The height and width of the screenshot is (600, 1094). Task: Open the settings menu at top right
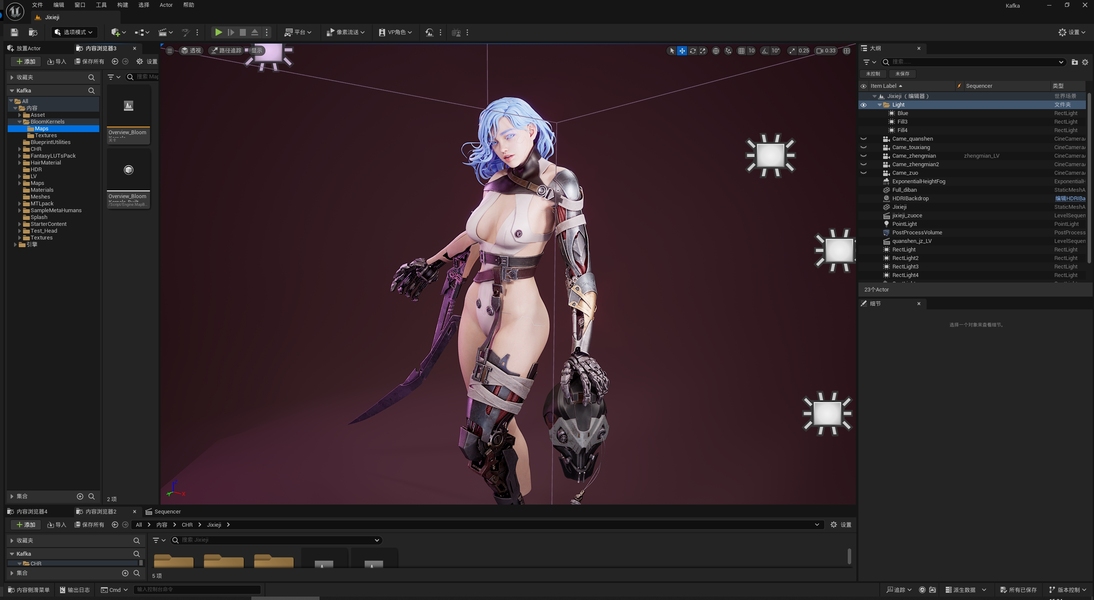(1072, 32)
